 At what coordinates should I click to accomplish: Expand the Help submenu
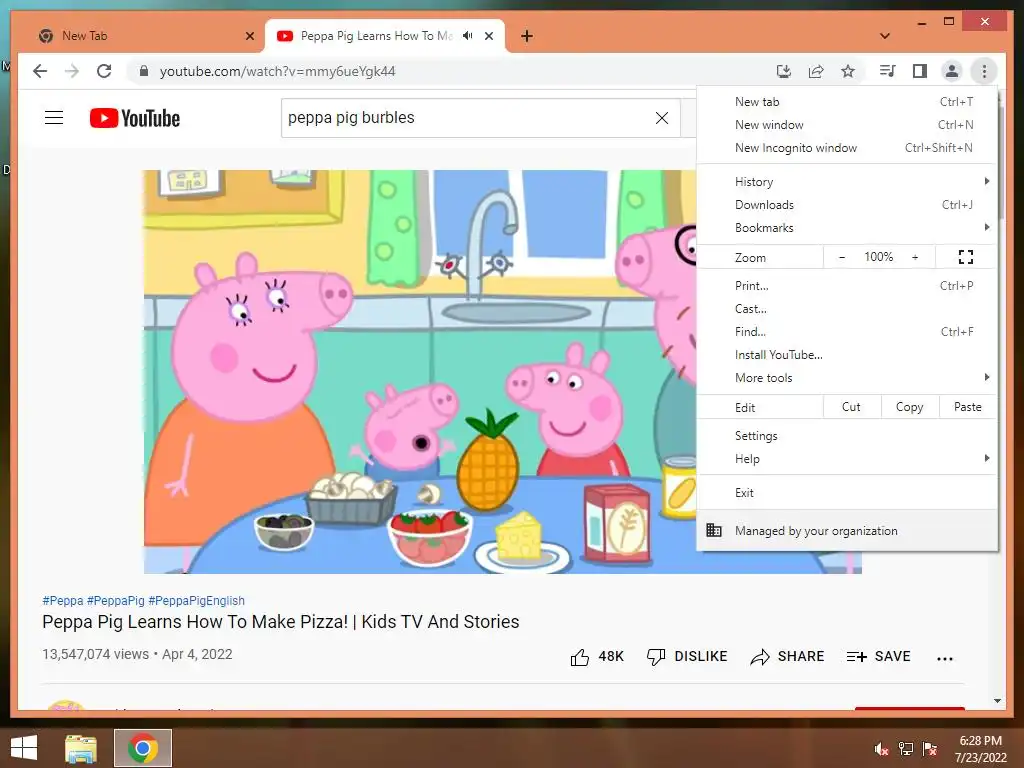pos(847,458)
